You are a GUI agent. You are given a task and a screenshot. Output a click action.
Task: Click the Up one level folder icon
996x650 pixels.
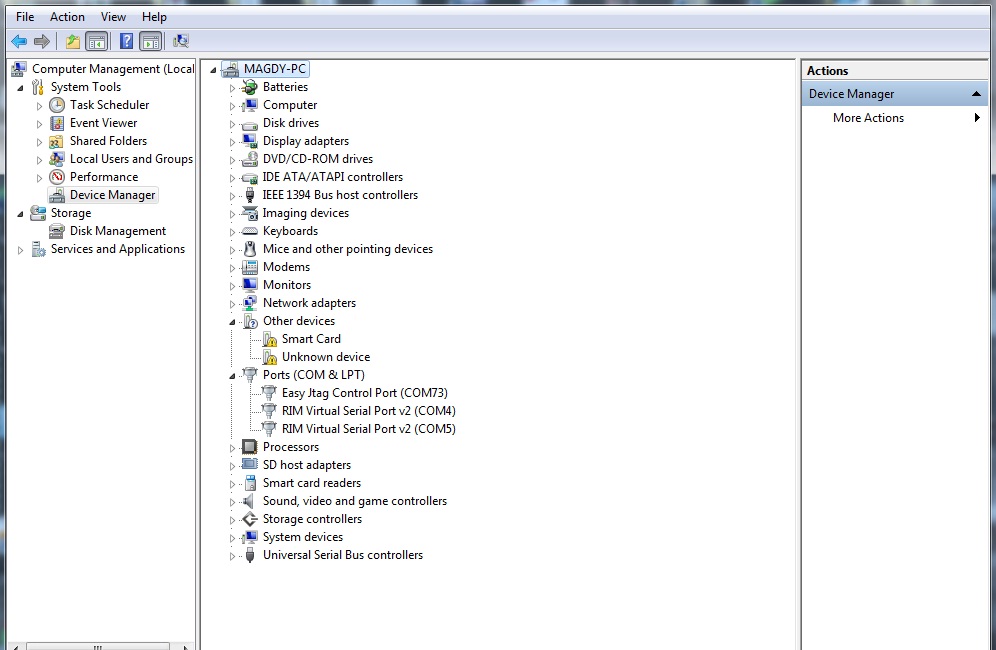(73, 42)
